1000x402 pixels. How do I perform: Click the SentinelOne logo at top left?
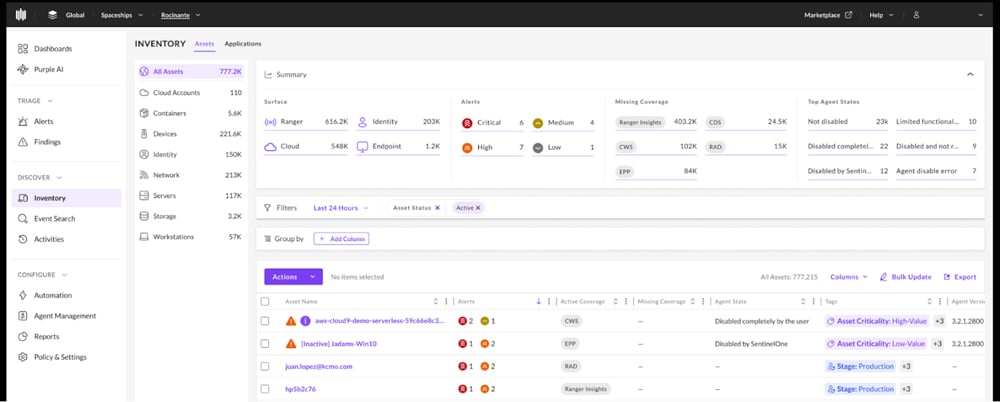20,15
